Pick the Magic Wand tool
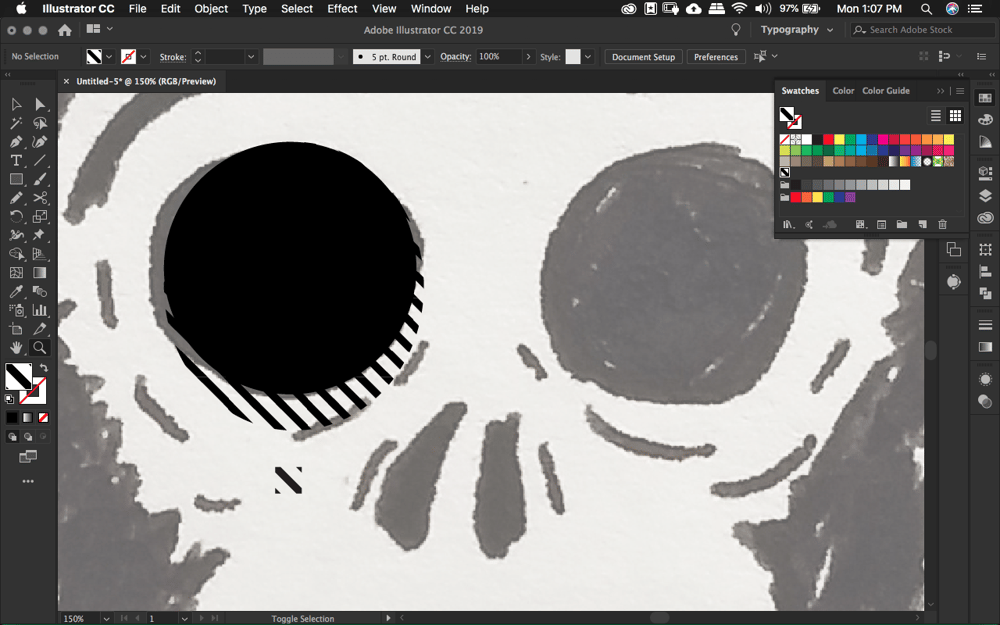Screen dimensions: 1000x625 tap(16, 123)
